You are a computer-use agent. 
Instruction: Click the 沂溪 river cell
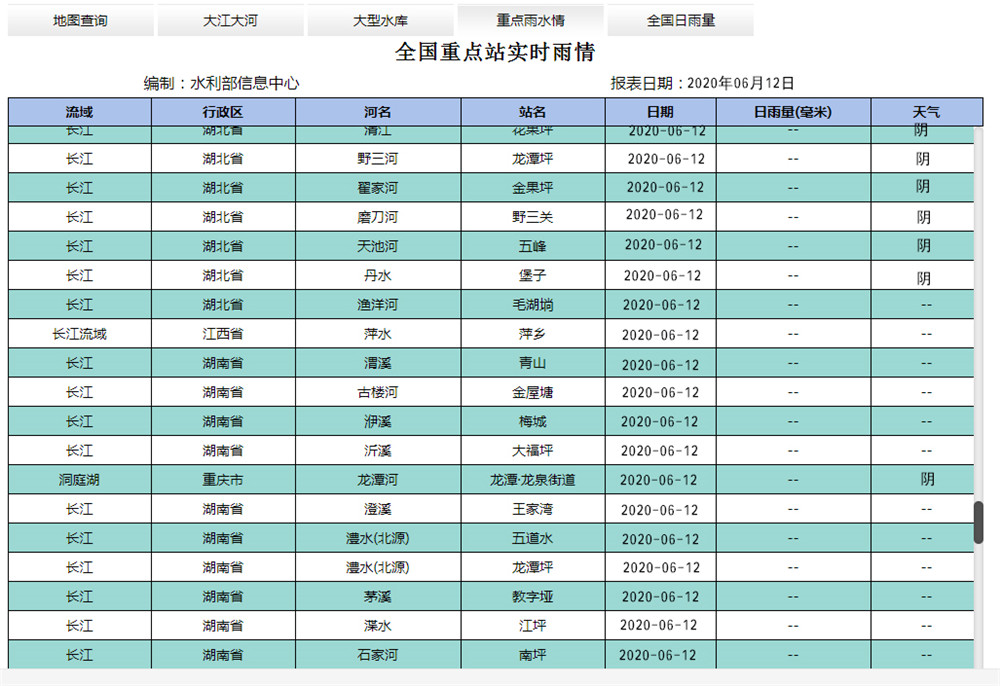[378, 451]
